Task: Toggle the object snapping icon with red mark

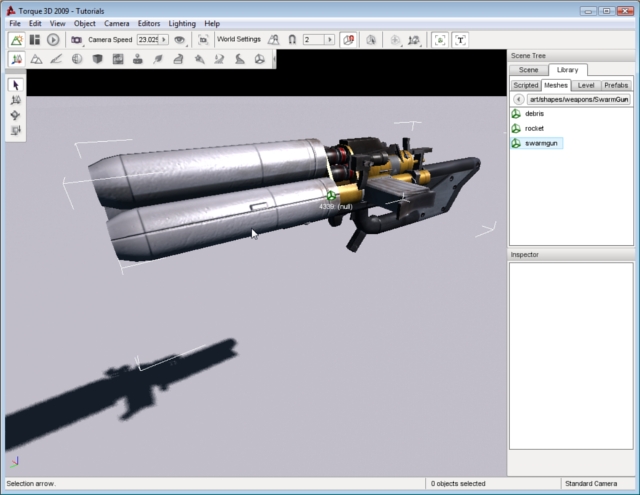Action: (x=348, y=40)
